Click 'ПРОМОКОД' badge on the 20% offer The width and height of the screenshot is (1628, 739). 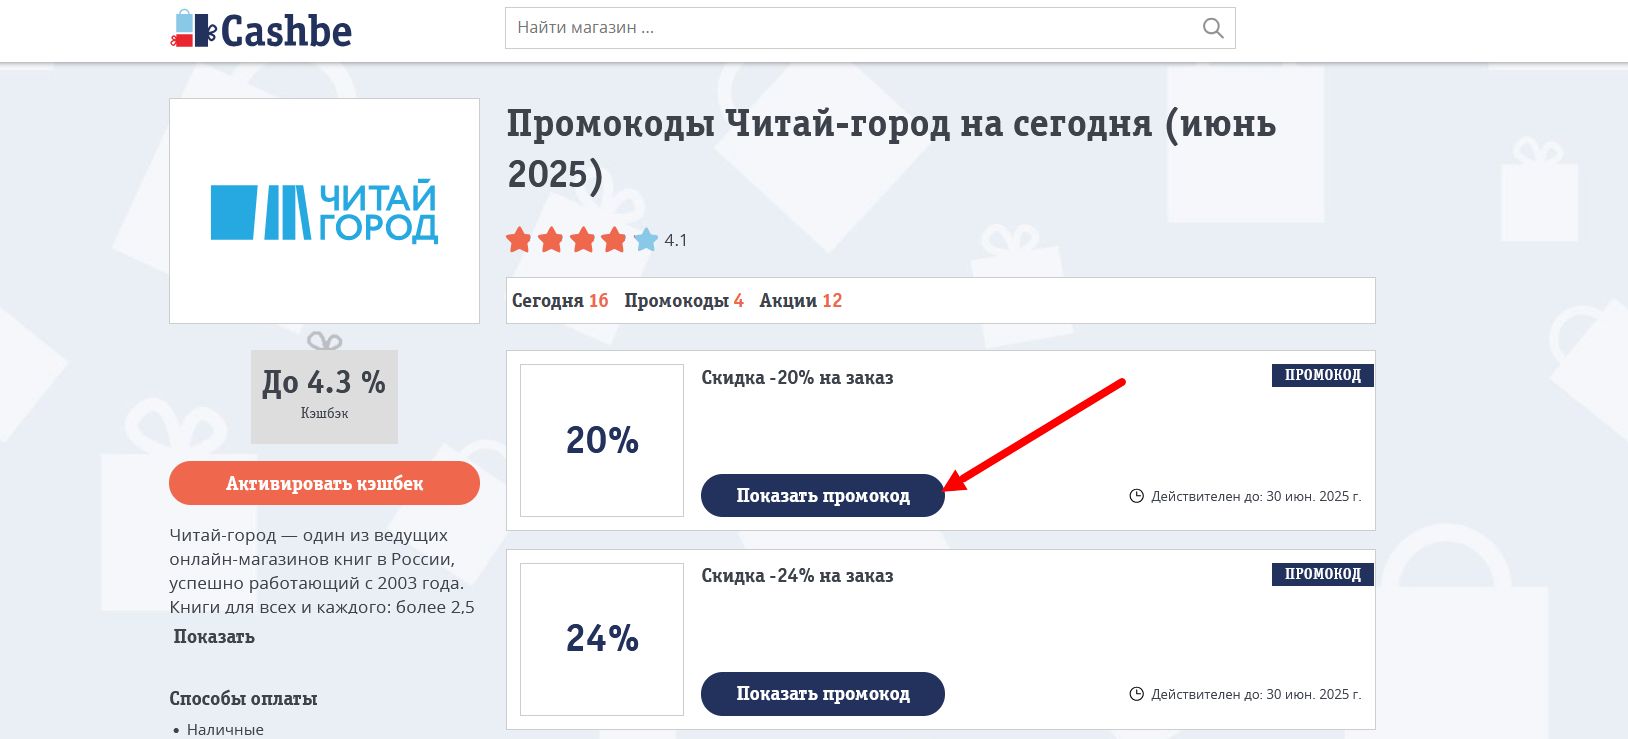click(1323, 375)
